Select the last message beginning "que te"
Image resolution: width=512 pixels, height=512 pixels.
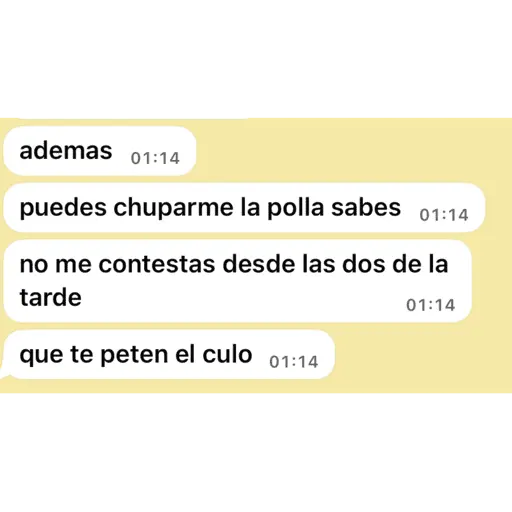pos(169,354)
